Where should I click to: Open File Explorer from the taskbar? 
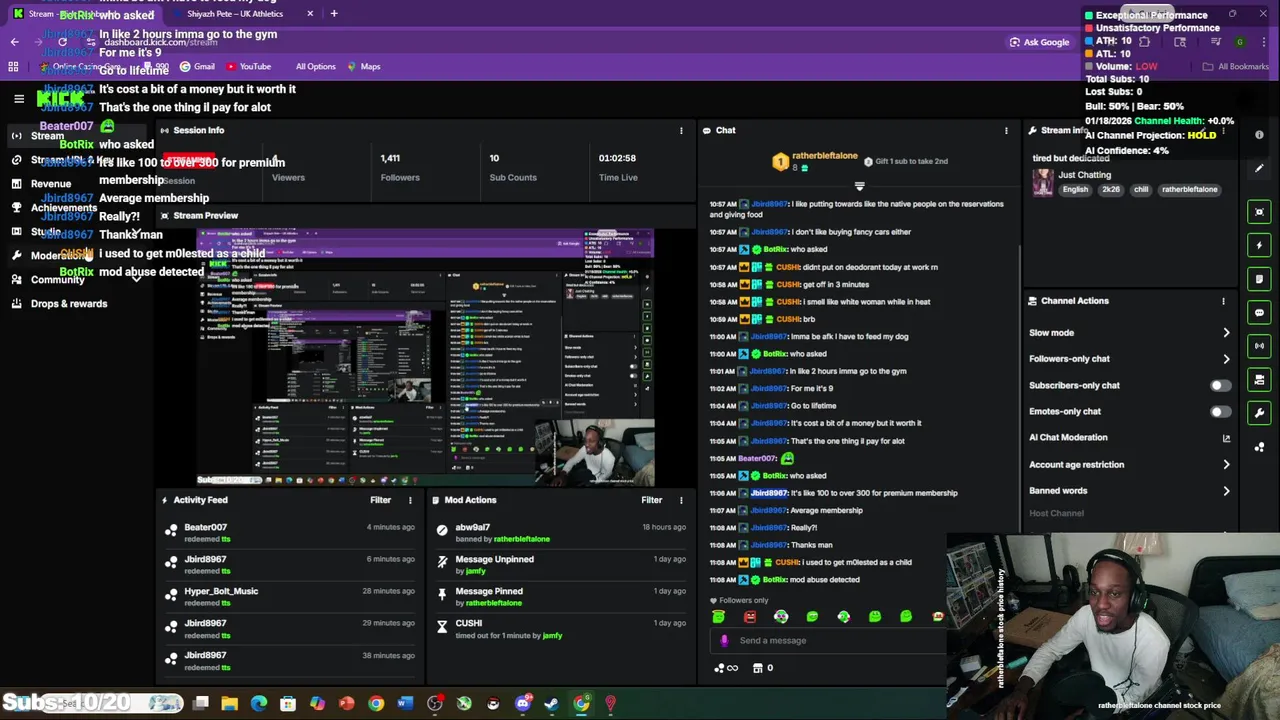[x=229, y=704]
